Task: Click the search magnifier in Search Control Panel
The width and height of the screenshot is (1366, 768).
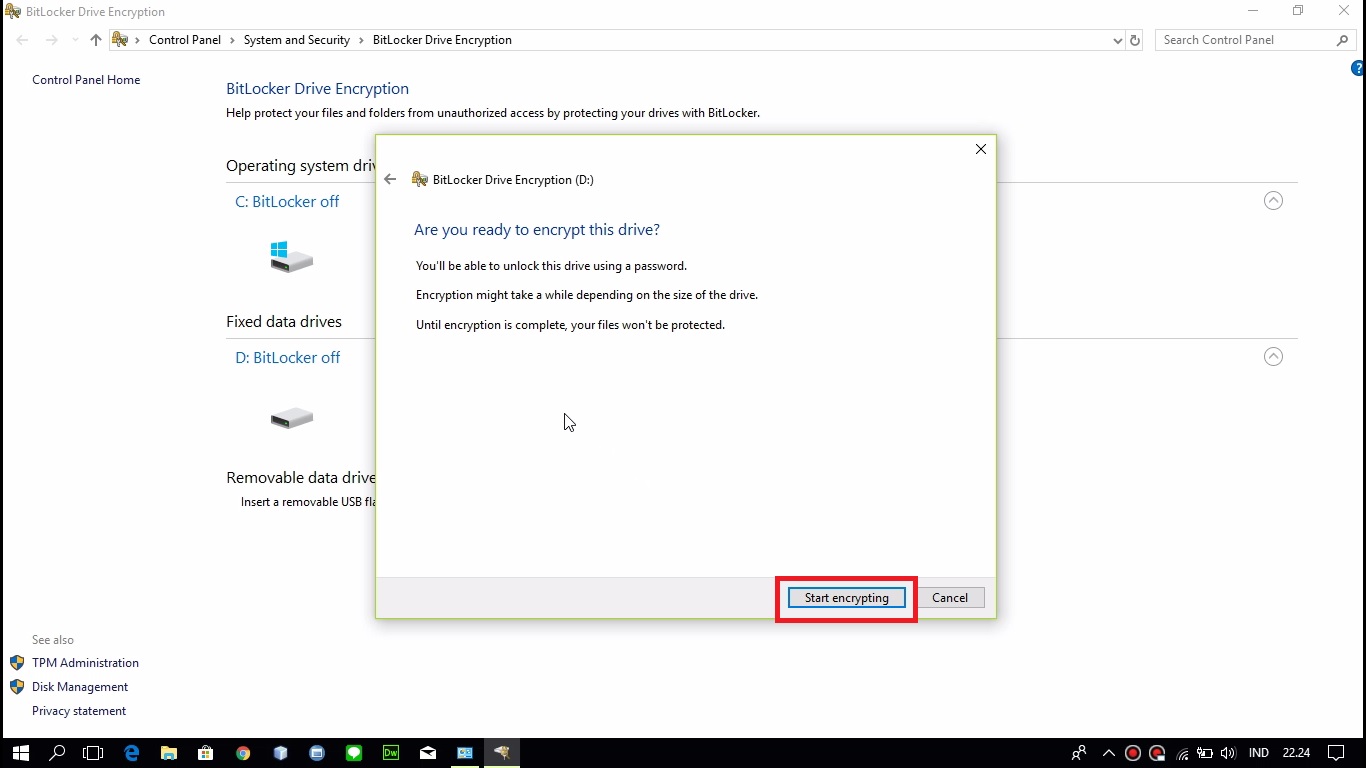Action: (1342, 40)
